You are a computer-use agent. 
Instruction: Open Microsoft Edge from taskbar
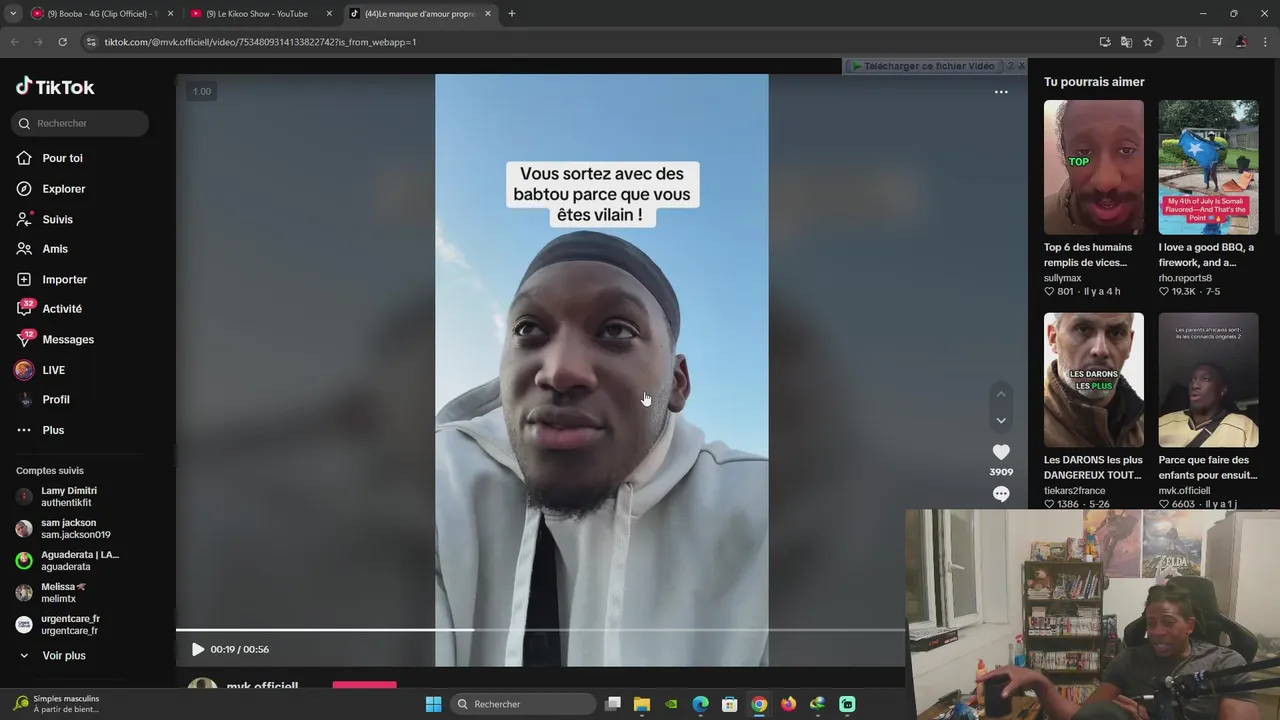click(701, 704)
